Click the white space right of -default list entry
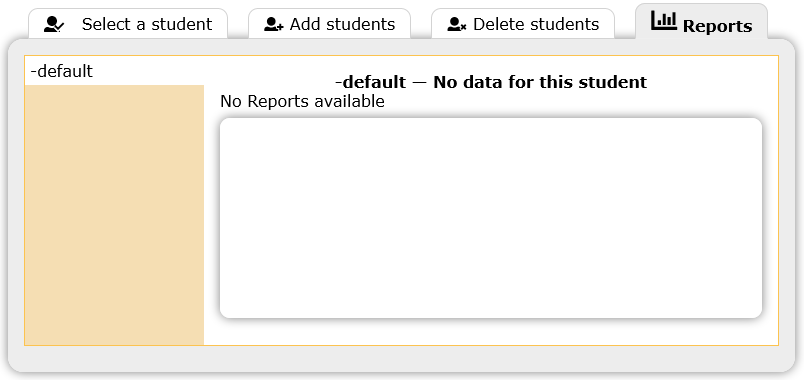The width and height of the screenshot is (804, 380). point(148,71)
